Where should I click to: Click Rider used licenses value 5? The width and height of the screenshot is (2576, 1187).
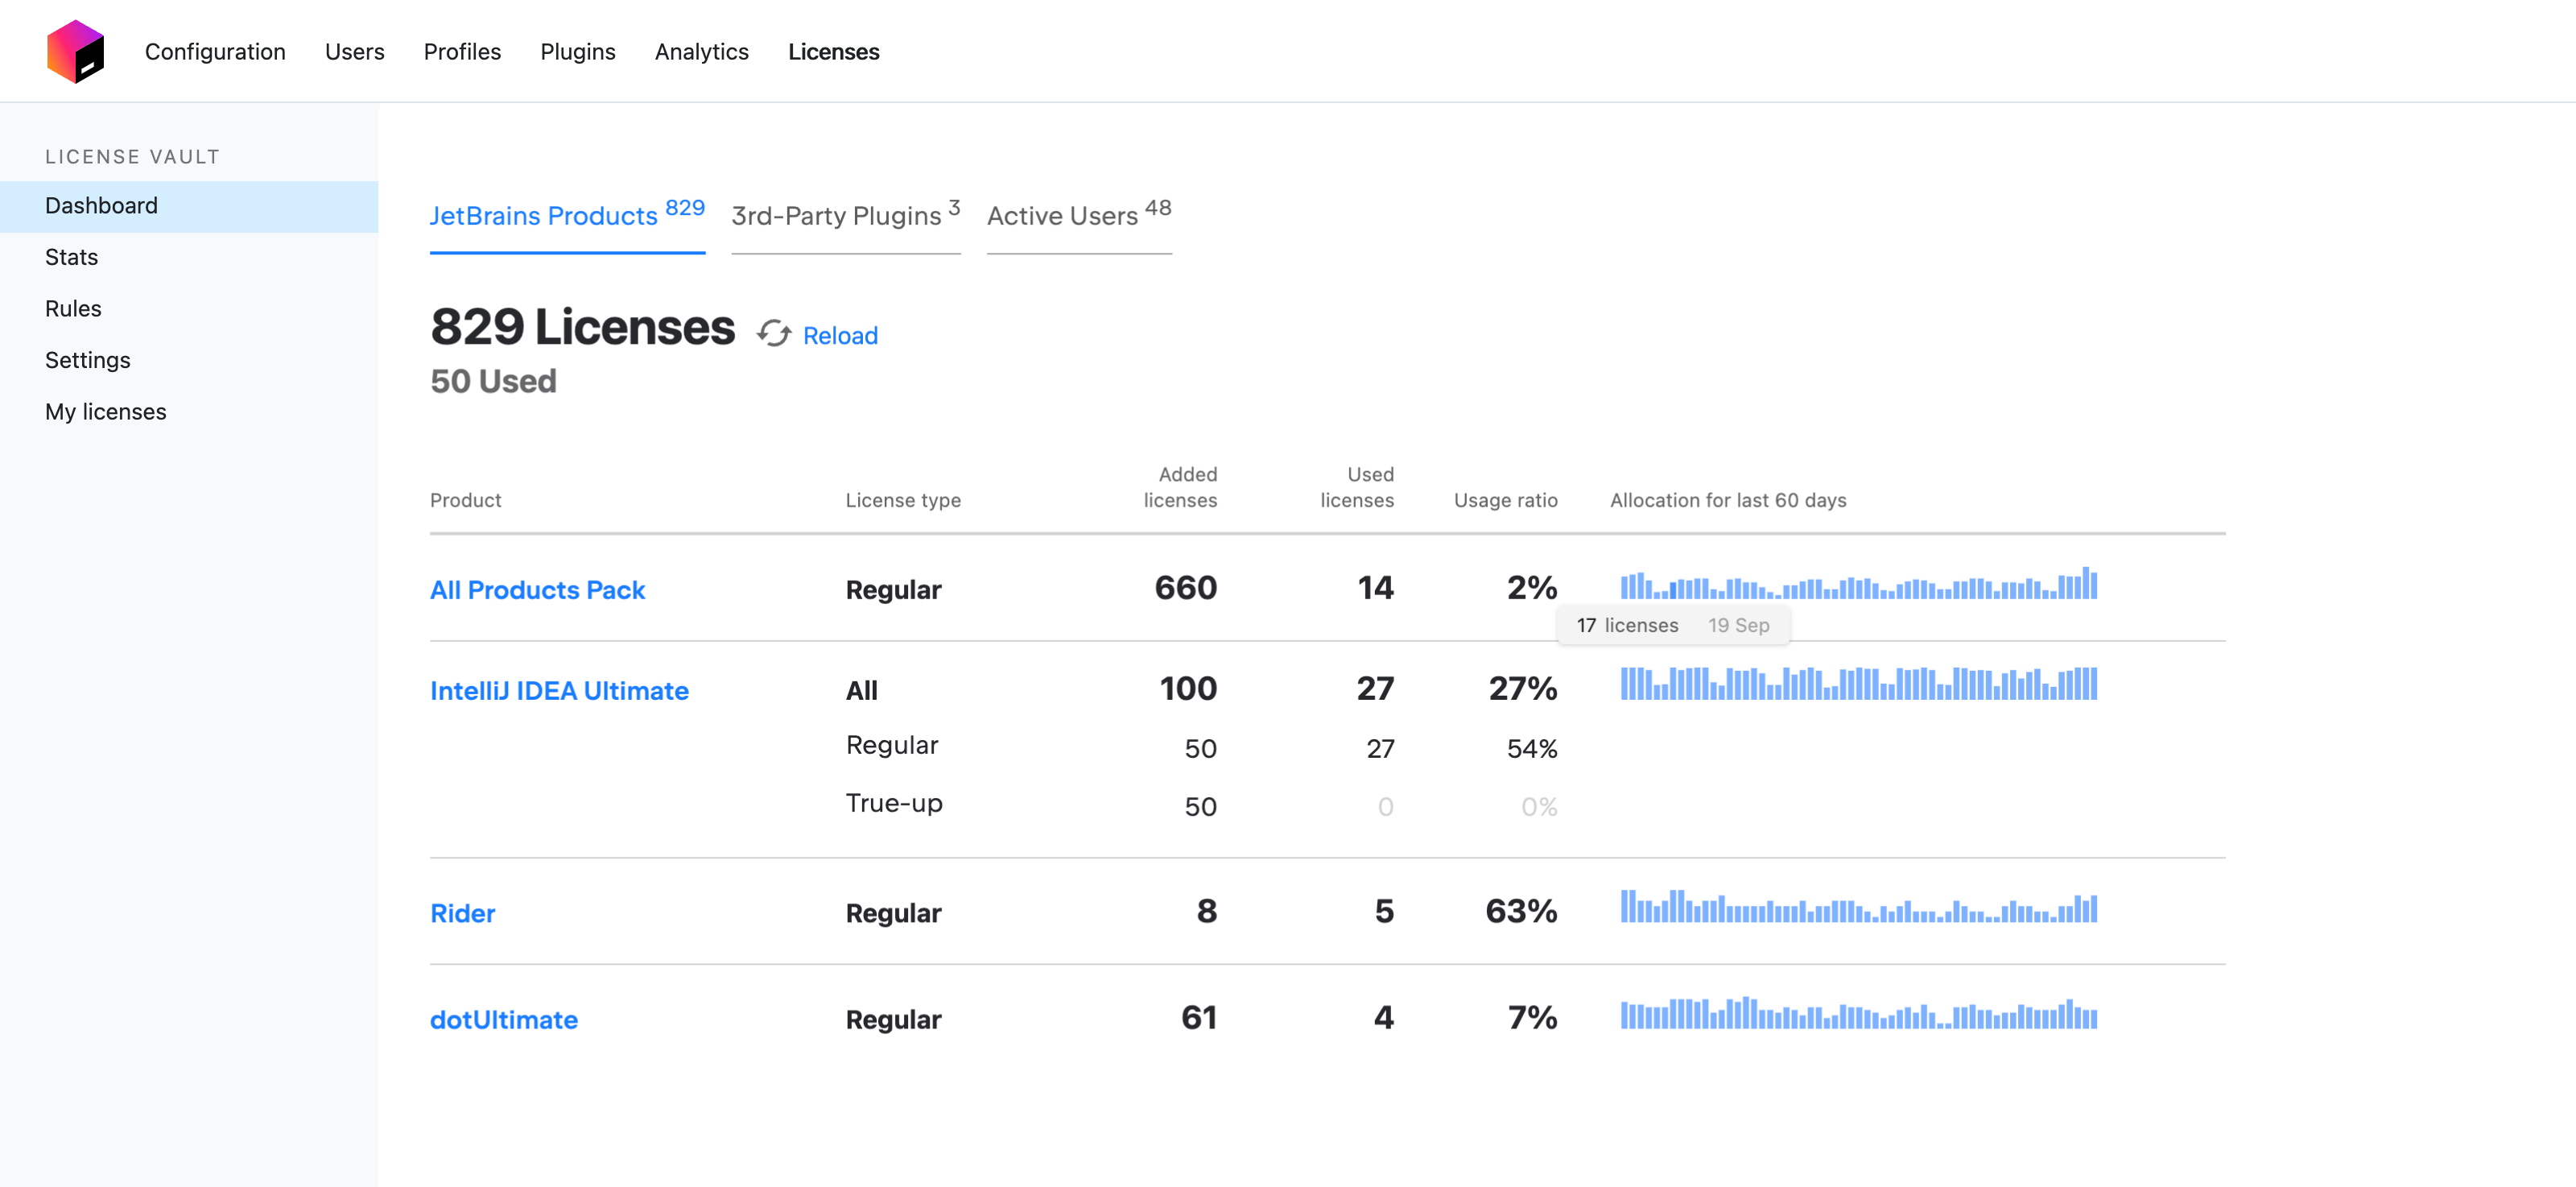click(1384, 911)
